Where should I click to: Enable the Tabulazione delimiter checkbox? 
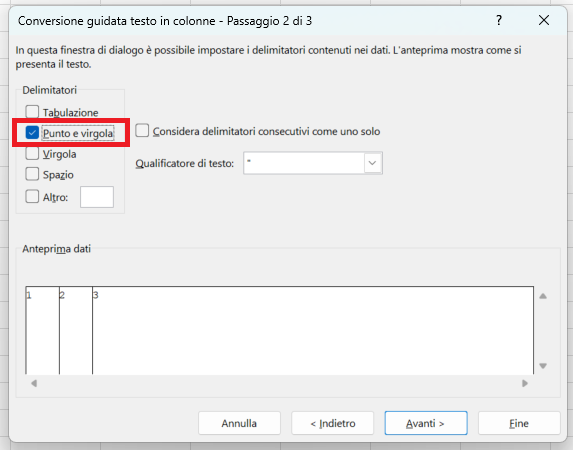(32, 111)
